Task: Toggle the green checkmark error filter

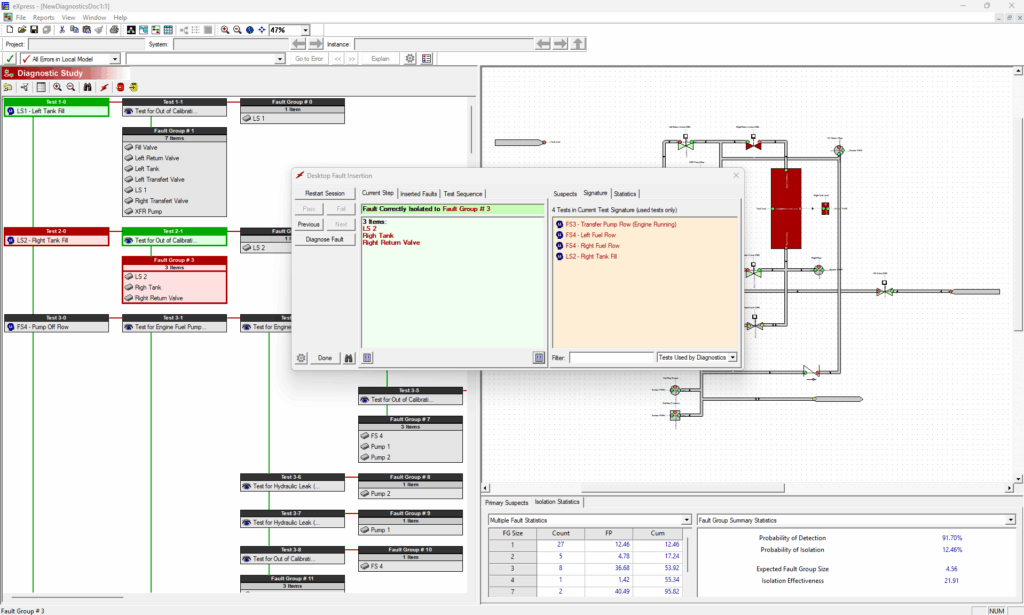Action: click(9, 58)
